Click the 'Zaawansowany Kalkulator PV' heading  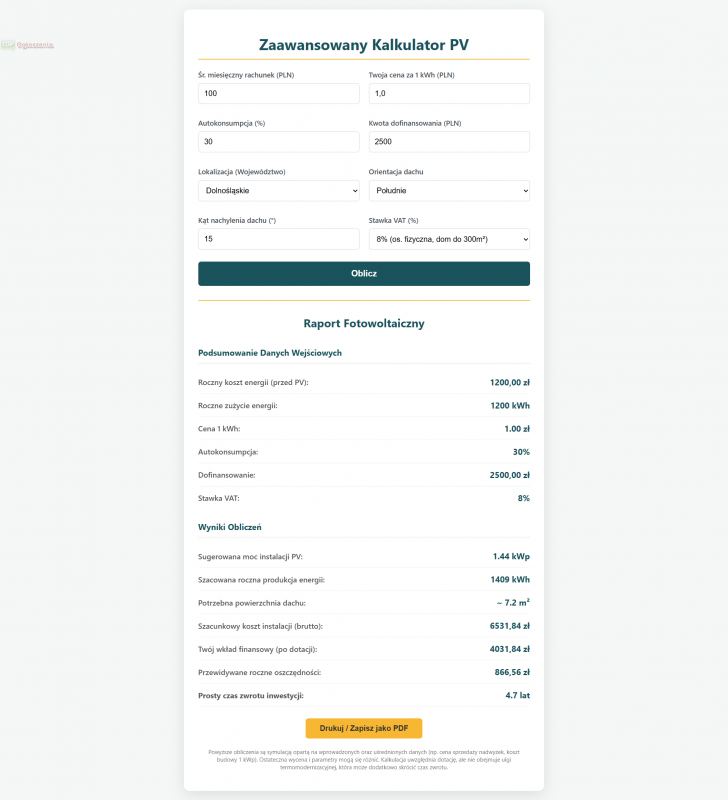tap(364, 45)
